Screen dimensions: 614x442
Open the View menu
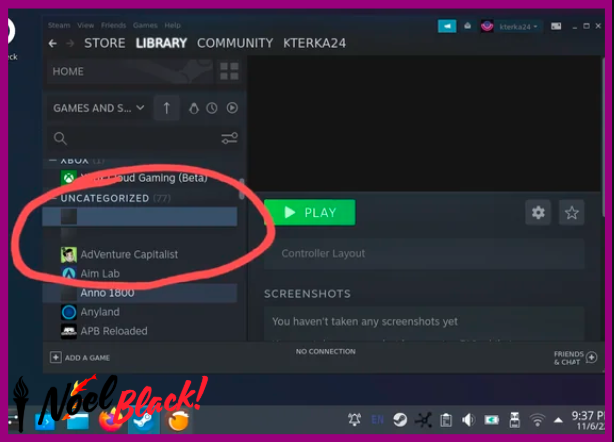(x=85, y=25)
